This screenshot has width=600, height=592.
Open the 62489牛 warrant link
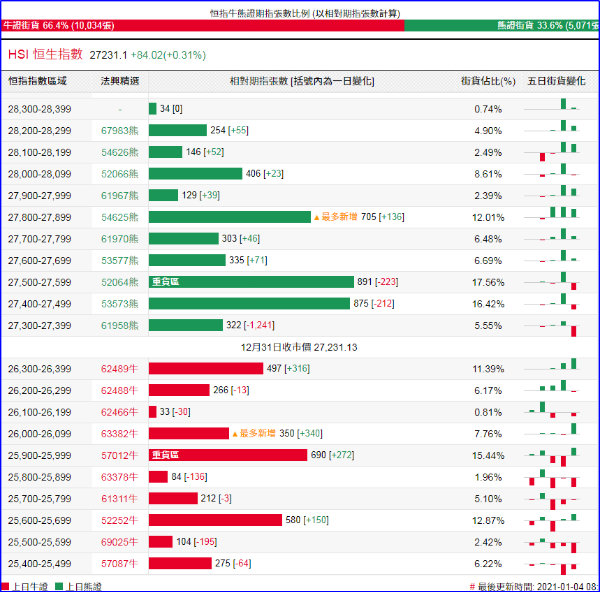(119, 369)
